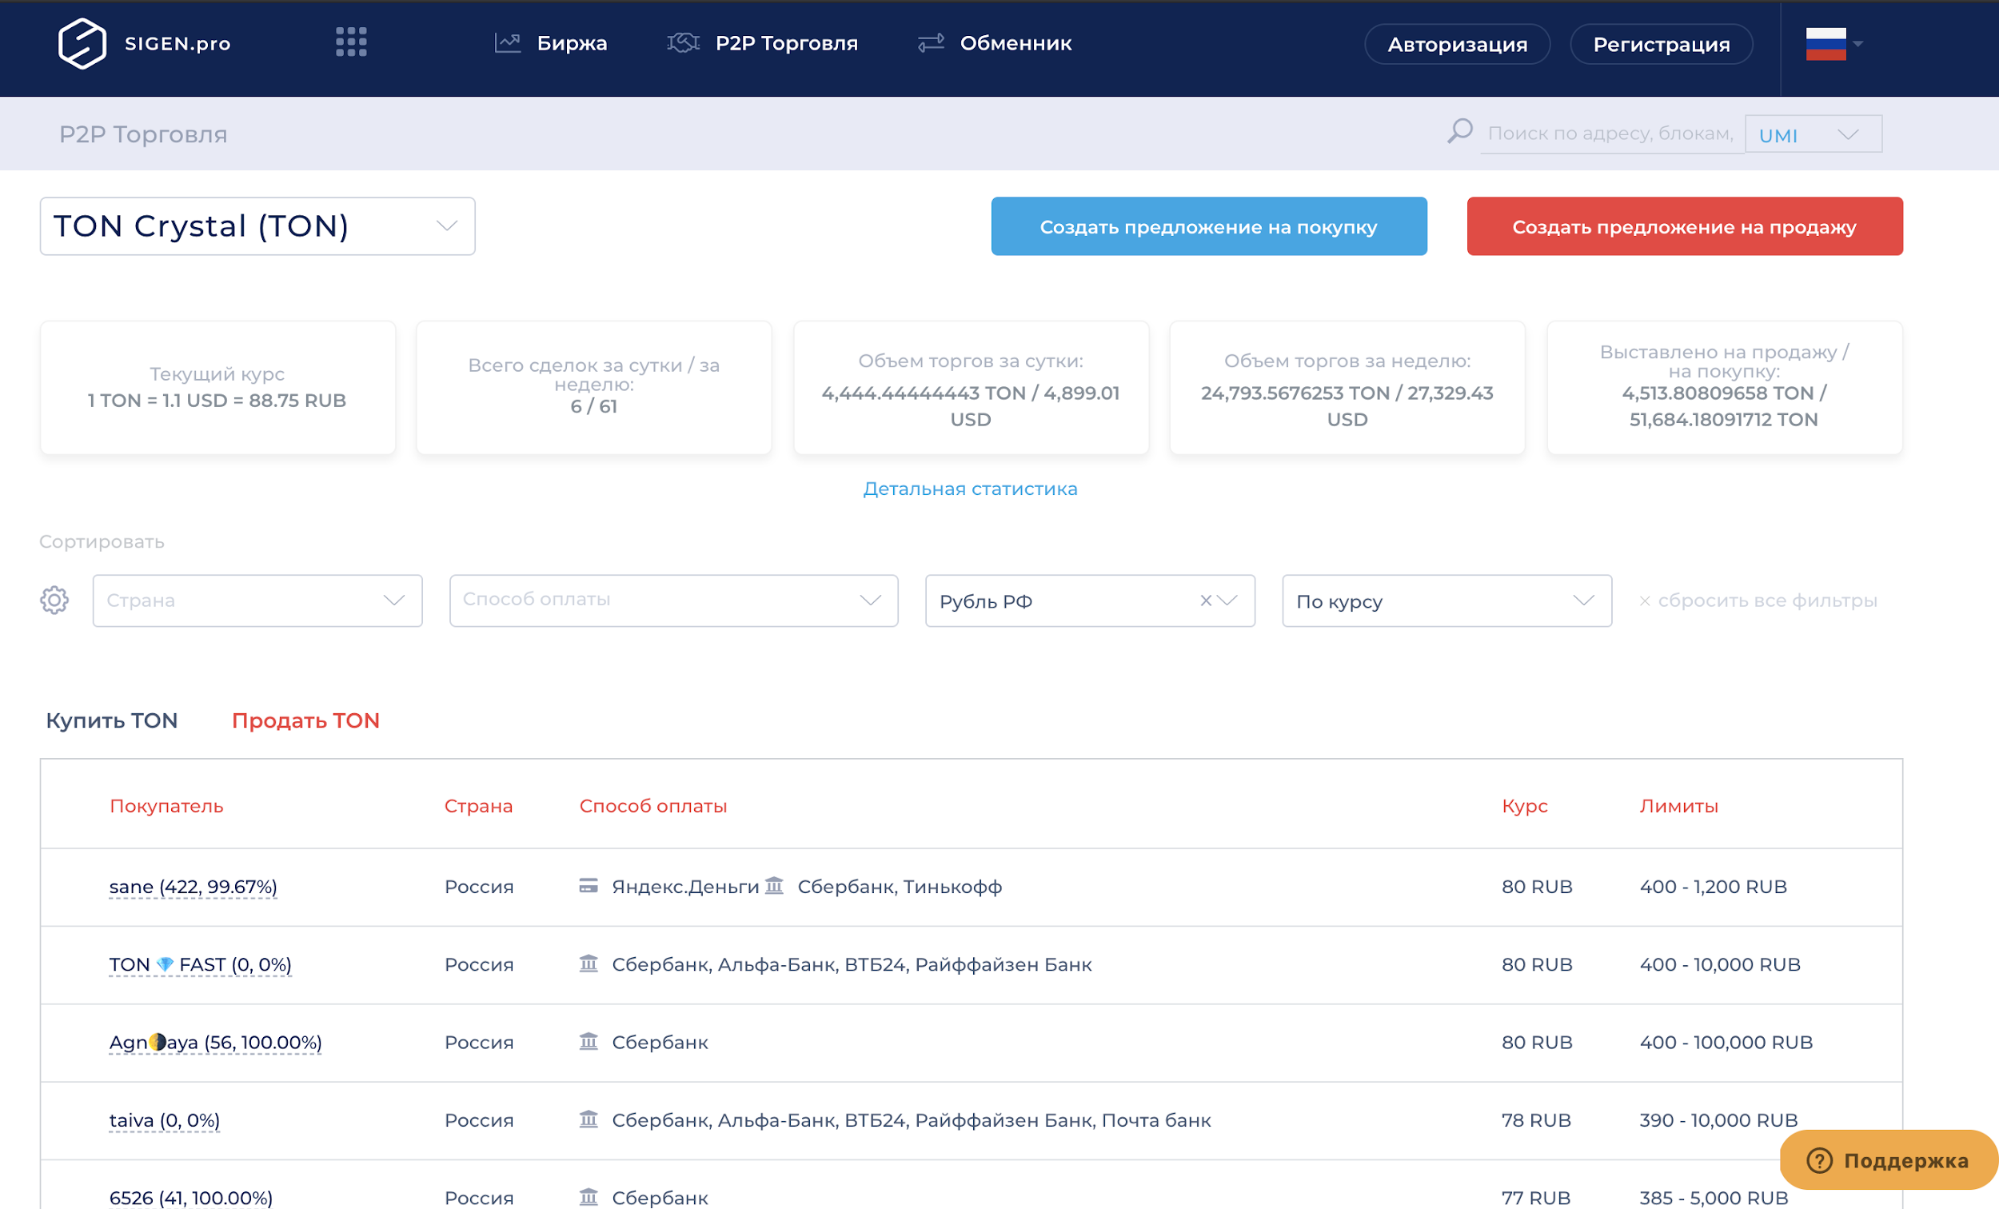The image size is (1999, 1209).
Task: Click the support question mark icon
Action: [x=1819, y=1160]
